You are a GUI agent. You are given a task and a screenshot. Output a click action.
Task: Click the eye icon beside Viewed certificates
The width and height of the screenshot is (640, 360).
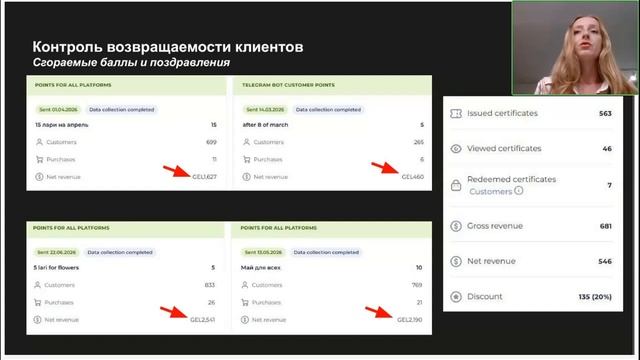pos(456,149)
